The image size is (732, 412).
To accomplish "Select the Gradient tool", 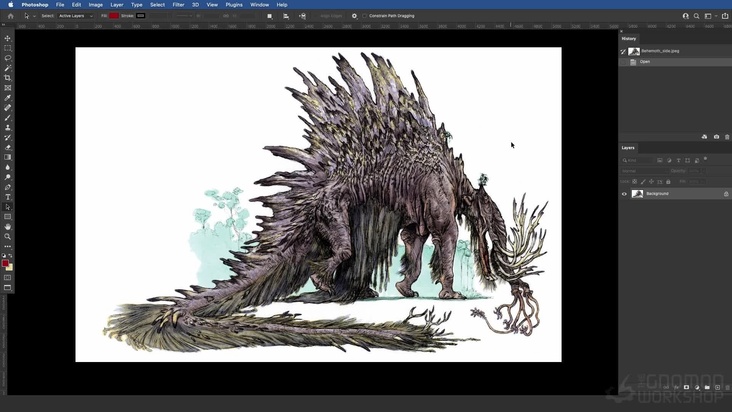I will [x=7, y=157].
